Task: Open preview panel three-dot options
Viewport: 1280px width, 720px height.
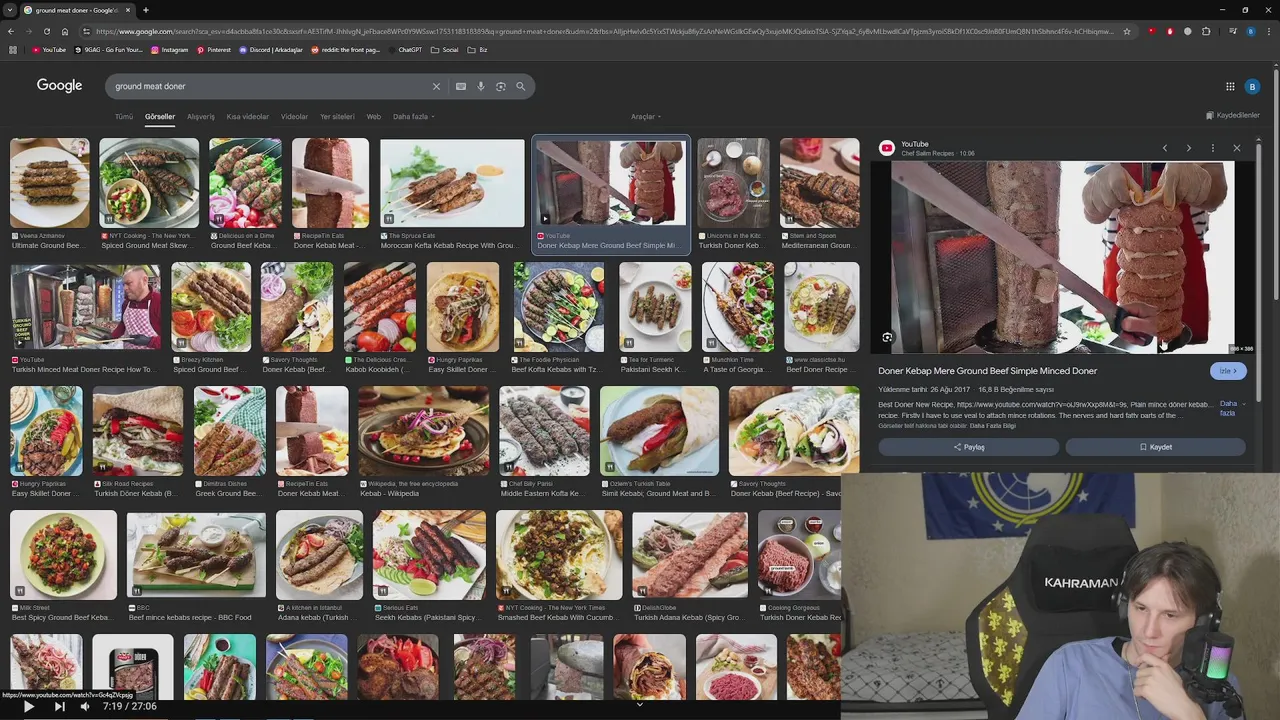Action: coord(1213,148)
